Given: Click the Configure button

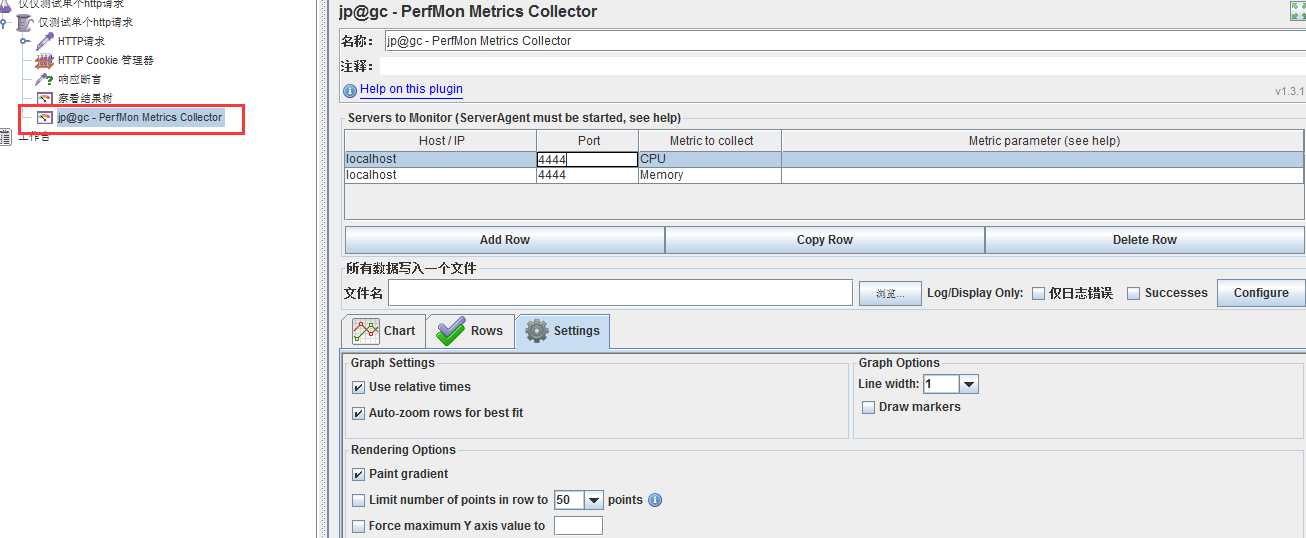Looking at the screenshot, I should [x=1260, y=293].
